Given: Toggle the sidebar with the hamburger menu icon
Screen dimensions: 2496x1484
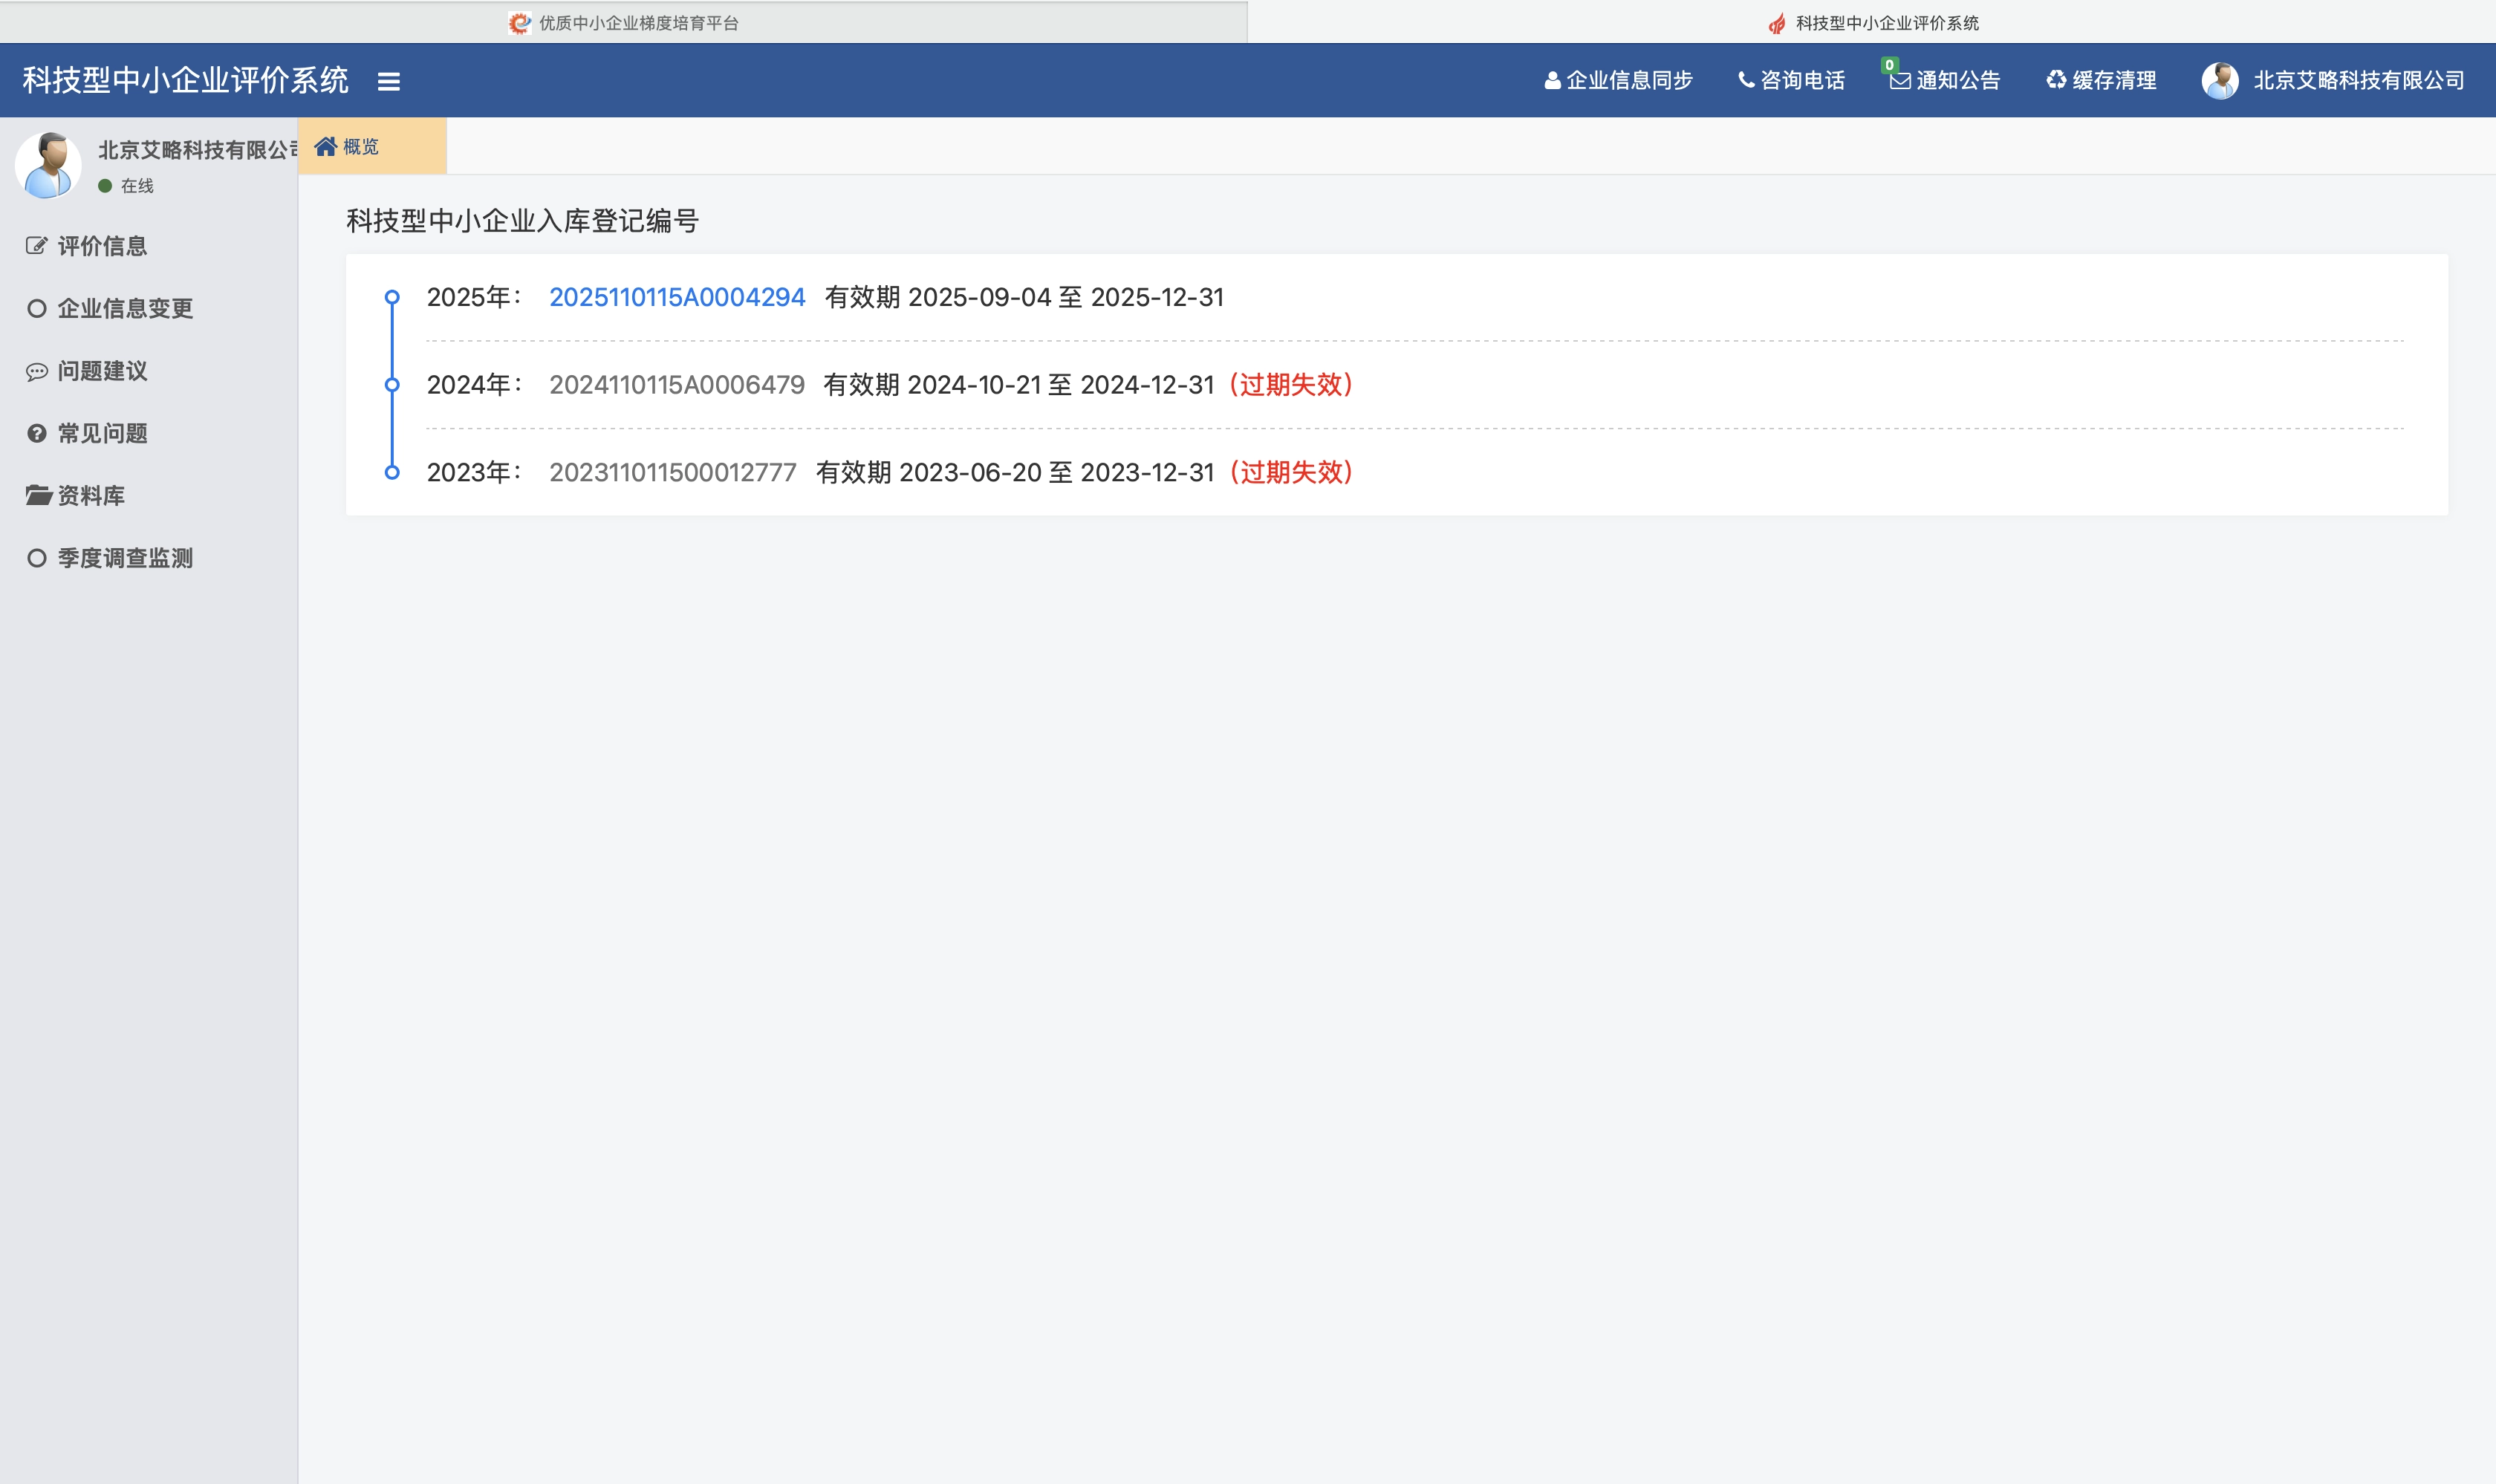Looking at the screenshot, I should [389, 81].
